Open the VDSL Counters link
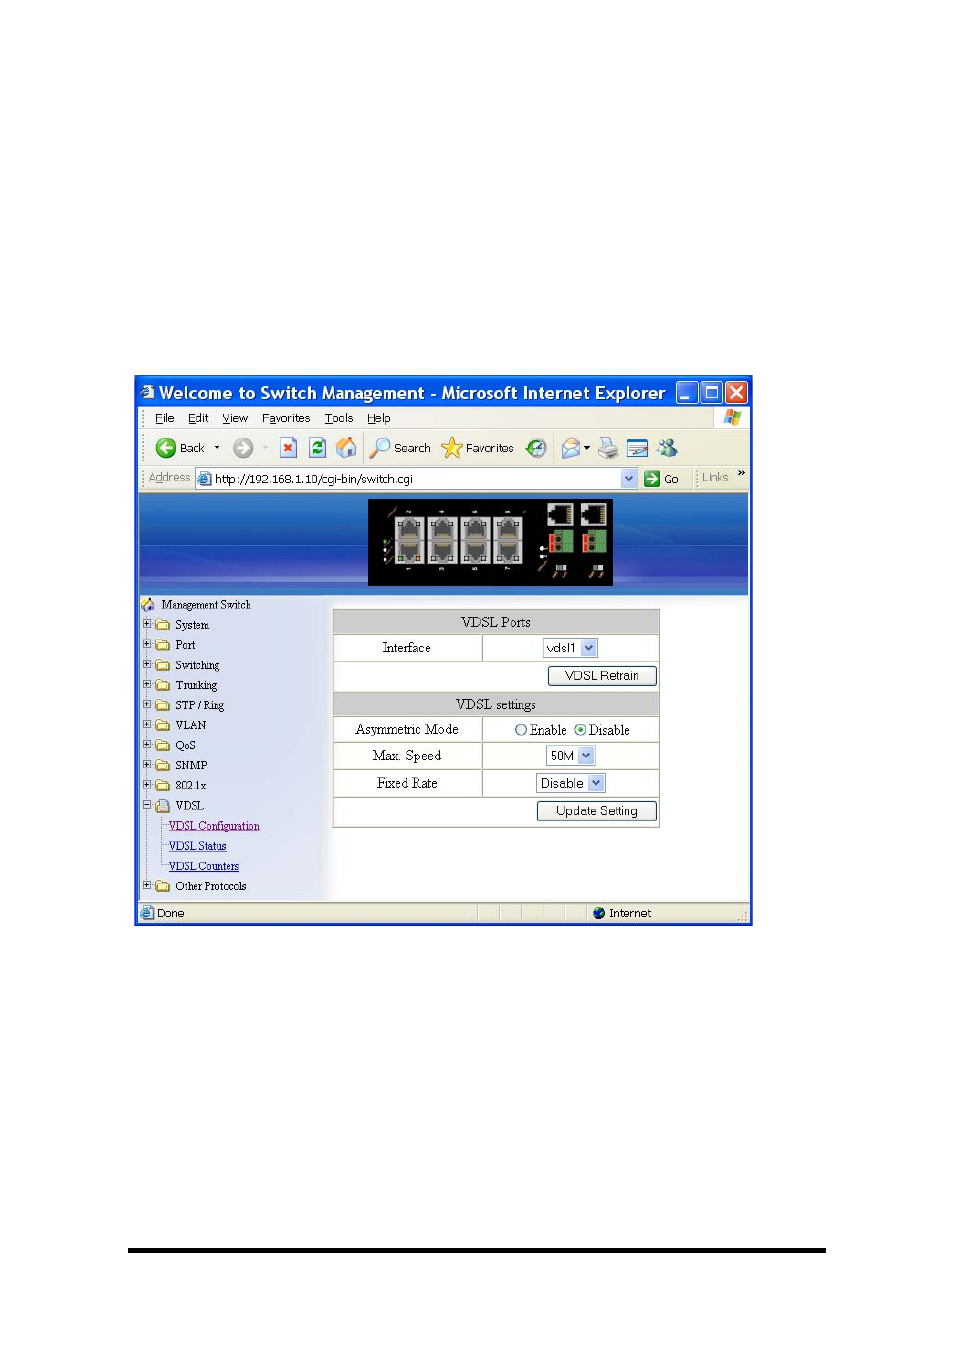954x1354 pixels. coord(204,866)
